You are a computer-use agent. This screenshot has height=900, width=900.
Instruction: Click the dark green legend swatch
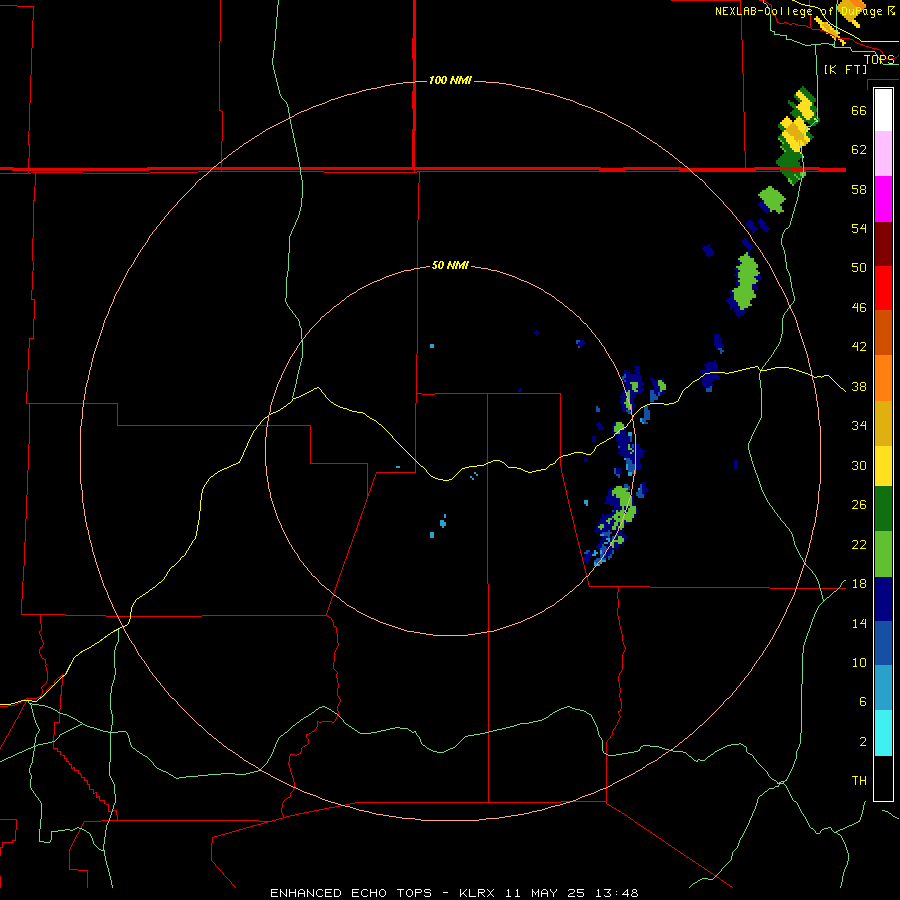click(883, 509)
